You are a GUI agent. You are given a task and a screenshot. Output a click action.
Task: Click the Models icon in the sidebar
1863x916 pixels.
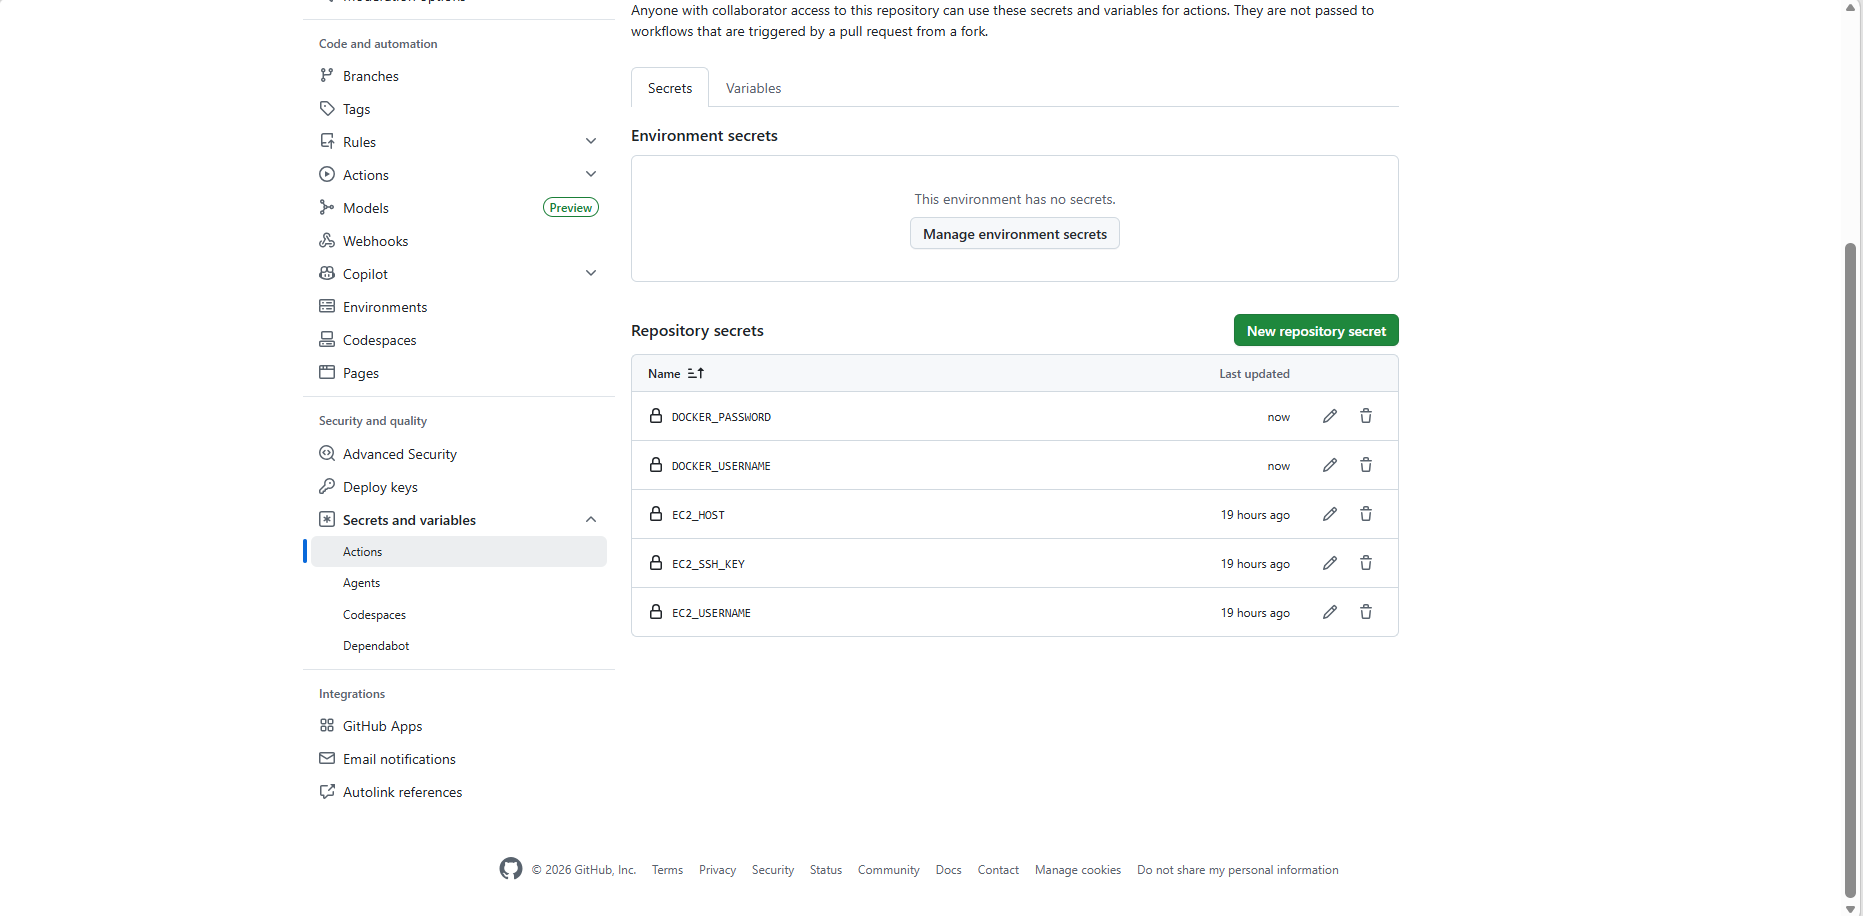(327, 207)
